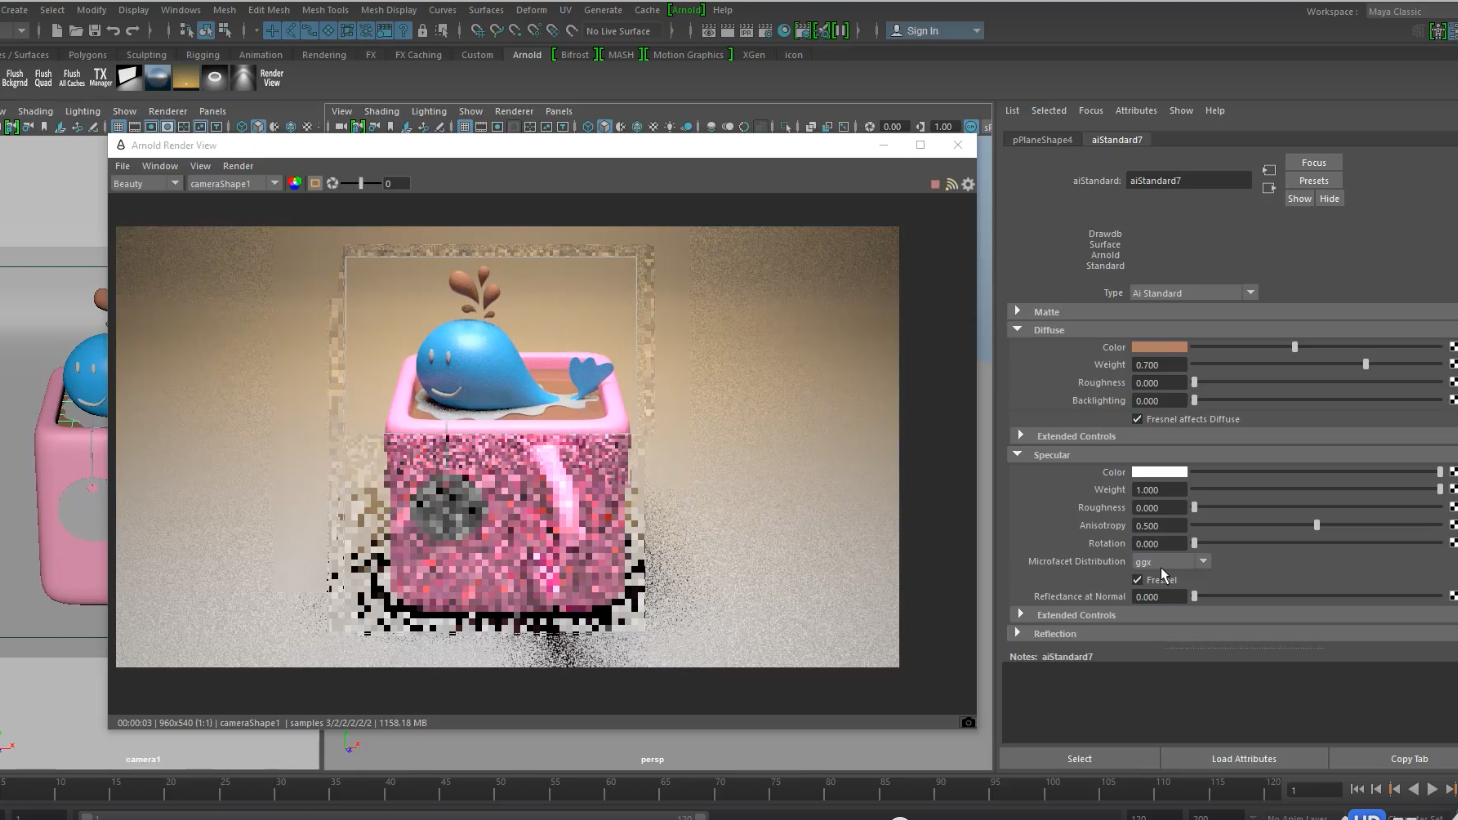The width and height of the screenshot is (1458, 820).
Task: Switch to the pPlaneShape4 tab
Action: point(1042,140)
